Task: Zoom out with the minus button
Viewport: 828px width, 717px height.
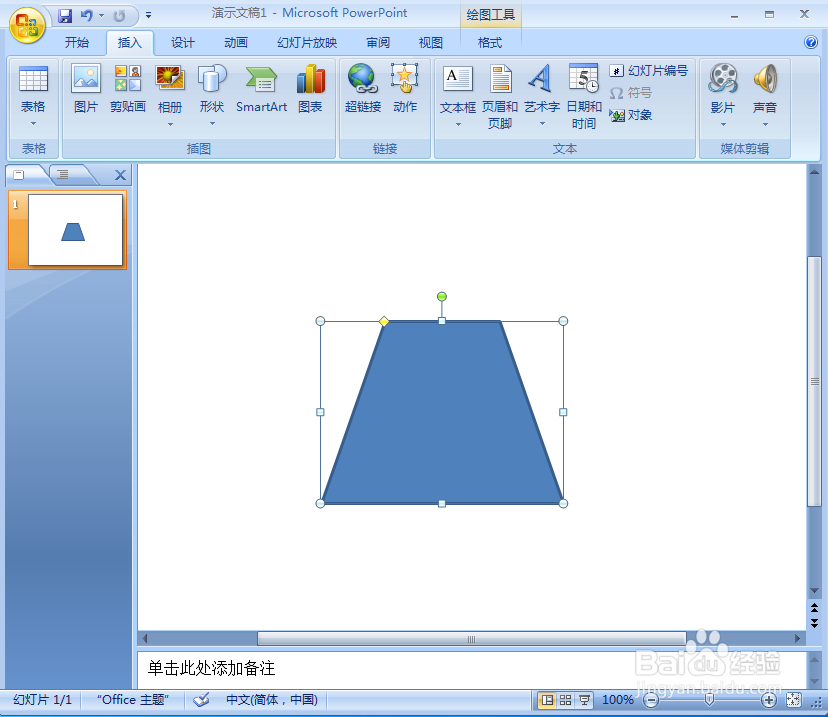Action: (x=651, y=701)
